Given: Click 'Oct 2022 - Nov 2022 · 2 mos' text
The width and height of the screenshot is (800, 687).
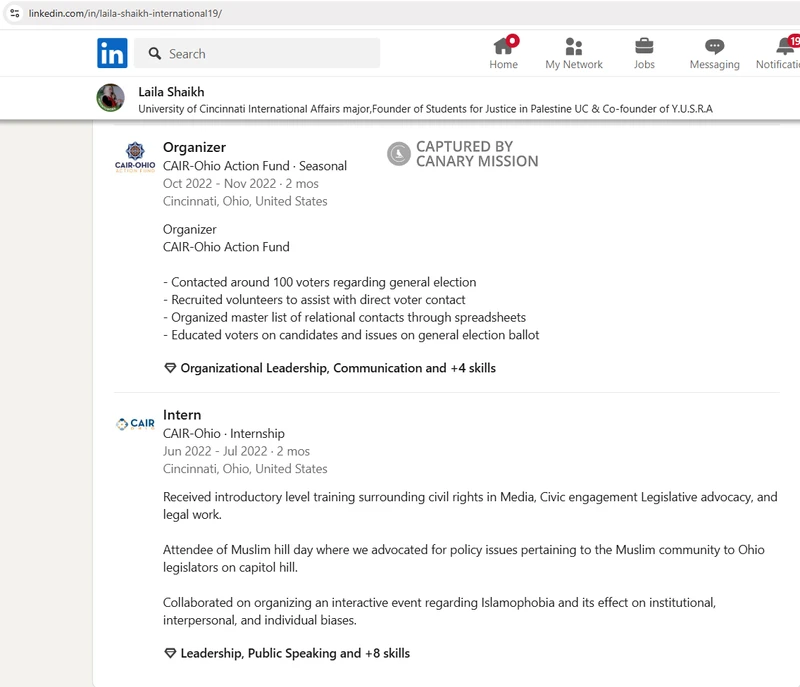Looking at the screenshot, I should [x=240, y=184].
